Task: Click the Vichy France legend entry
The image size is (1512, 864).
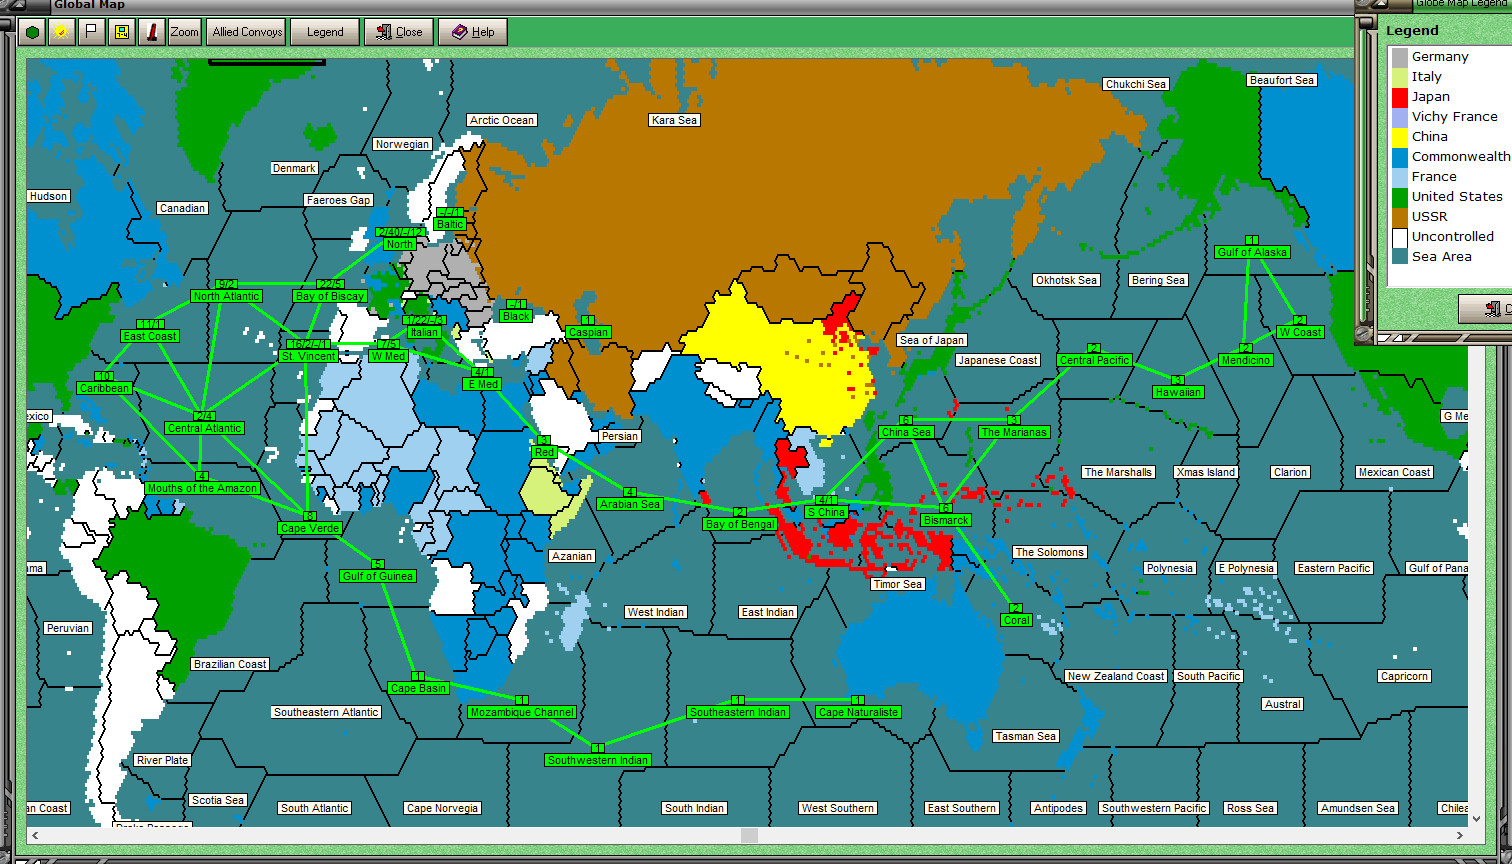Action: tap(1455, 117)
